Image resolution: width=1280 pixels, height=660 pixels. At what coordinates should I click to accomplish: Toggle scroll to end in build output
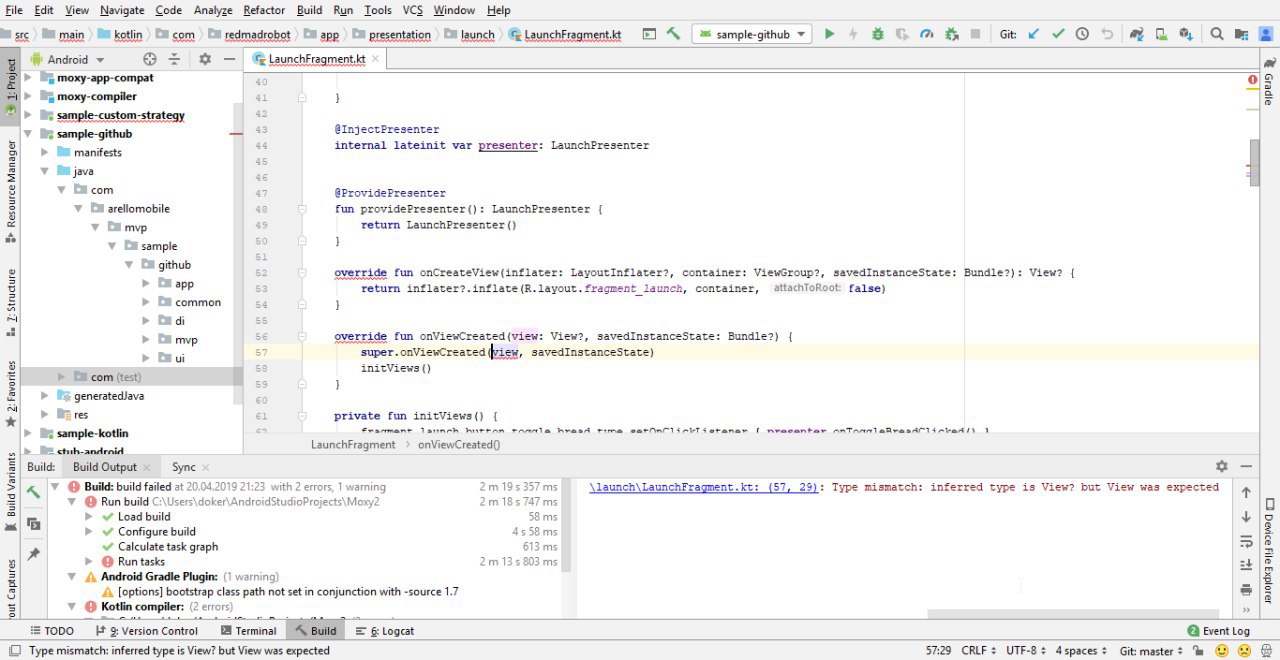click(1246, 565)
